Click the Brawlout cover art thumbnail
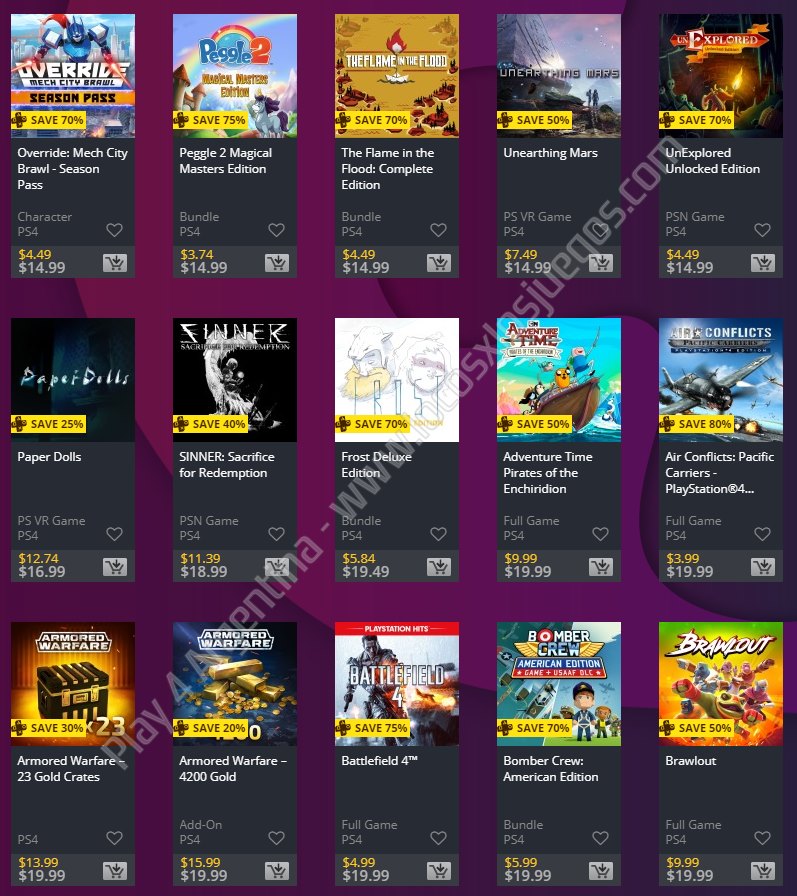This screenshot has height=896, width=797. 721,684
